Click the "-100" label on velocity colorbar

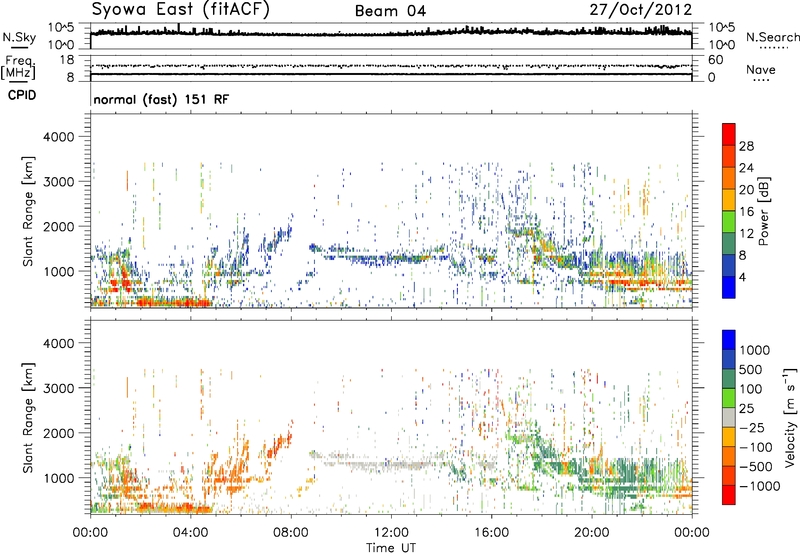(755, 447)
